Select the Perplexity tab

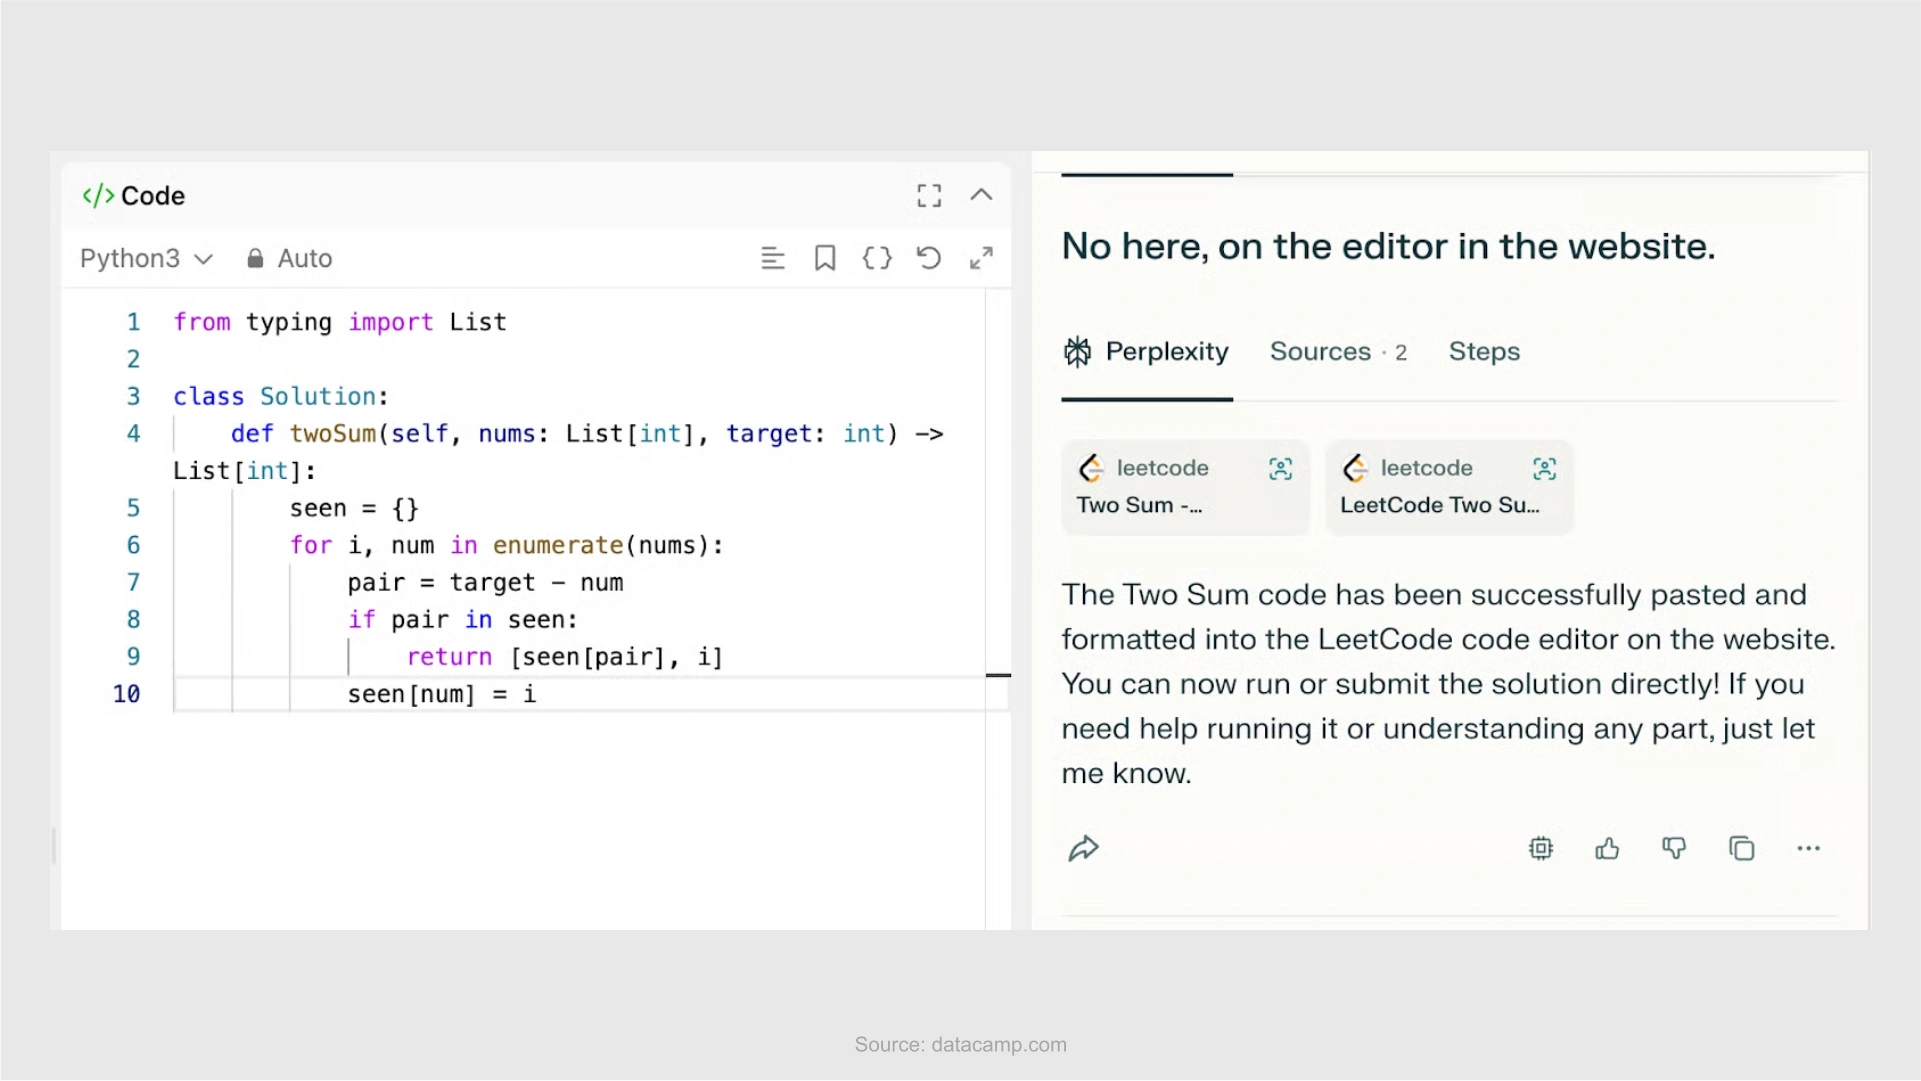click(x=1146, y=352)
